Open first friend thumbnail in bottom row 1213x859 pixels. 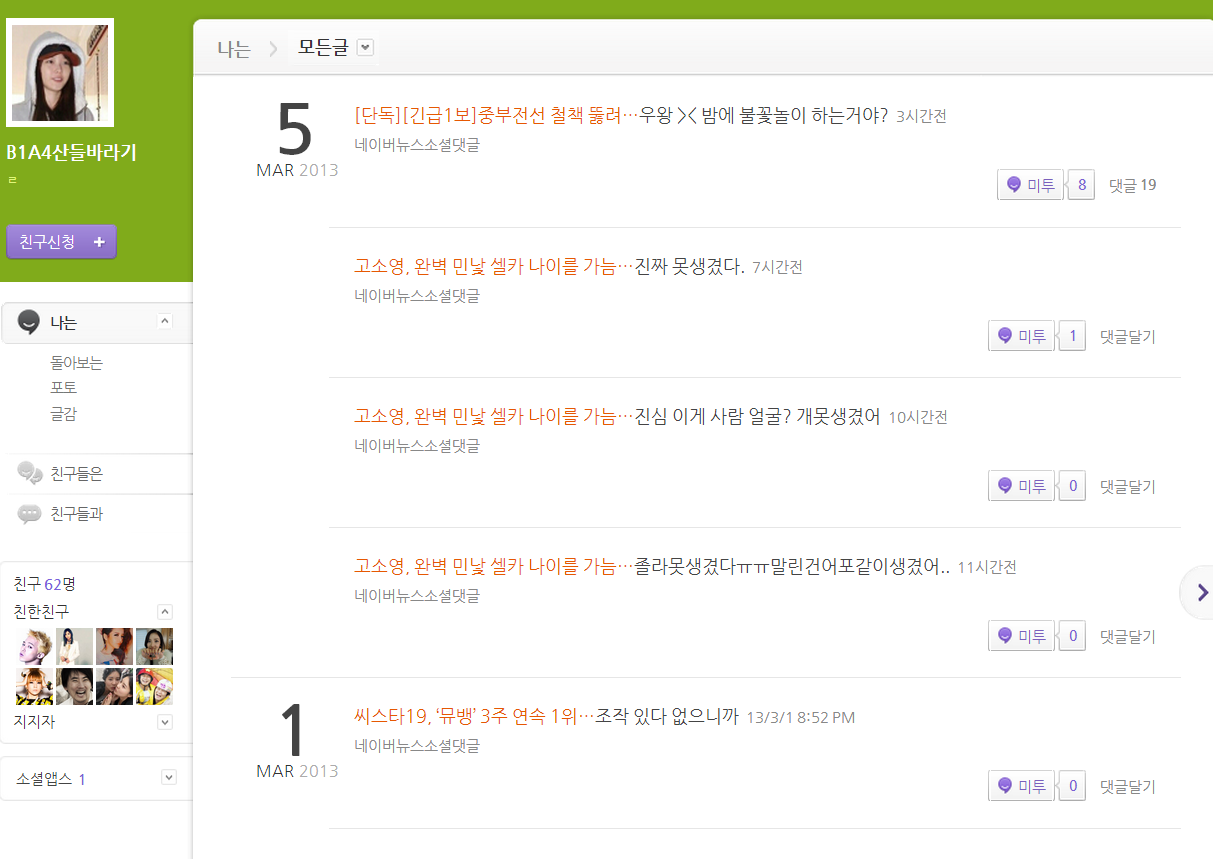tap(35, 686)
